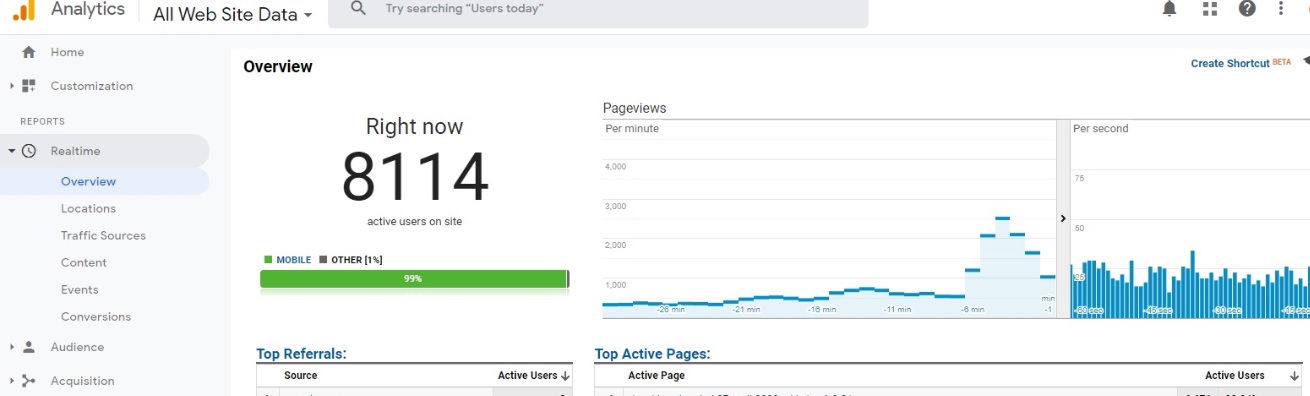This screenshot has width=1310, height=396.
Task: Click the Customization dashboard icon
Action: 29,86
